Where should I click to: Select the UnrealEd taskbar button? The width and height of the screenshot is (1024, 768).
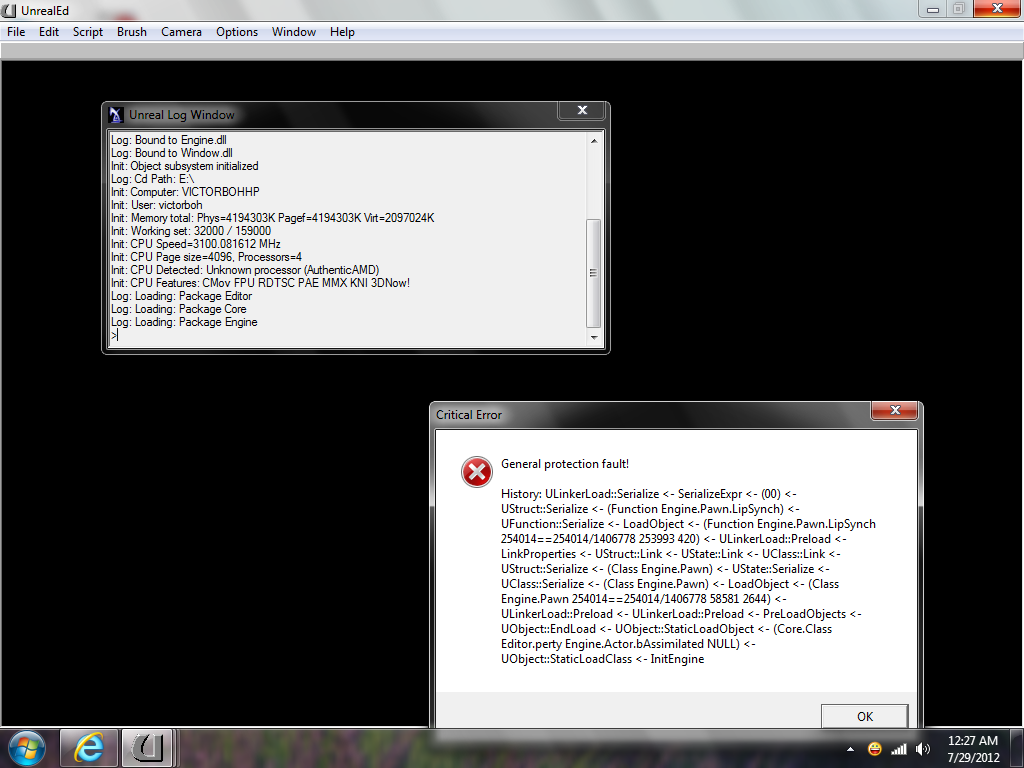pyautogui.click(x=148, y=747)
